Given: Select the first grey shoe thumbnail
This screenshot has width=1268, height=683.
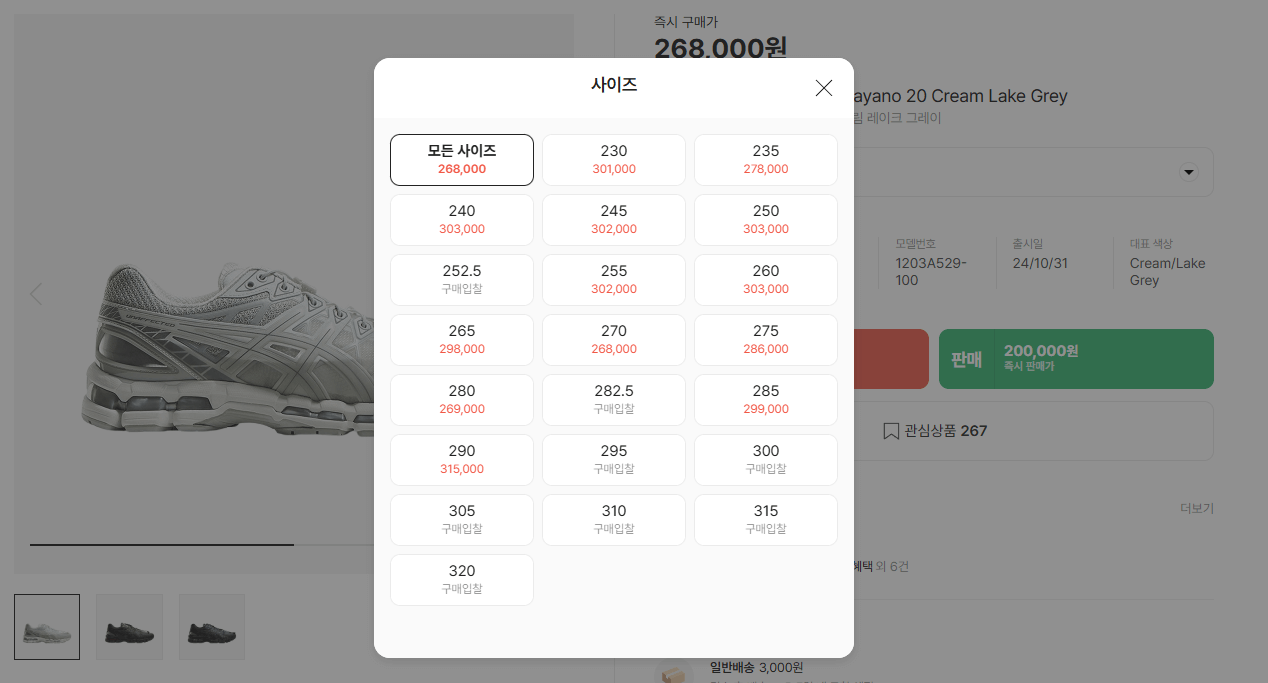Looking at the screenshot, I should 47,627.
